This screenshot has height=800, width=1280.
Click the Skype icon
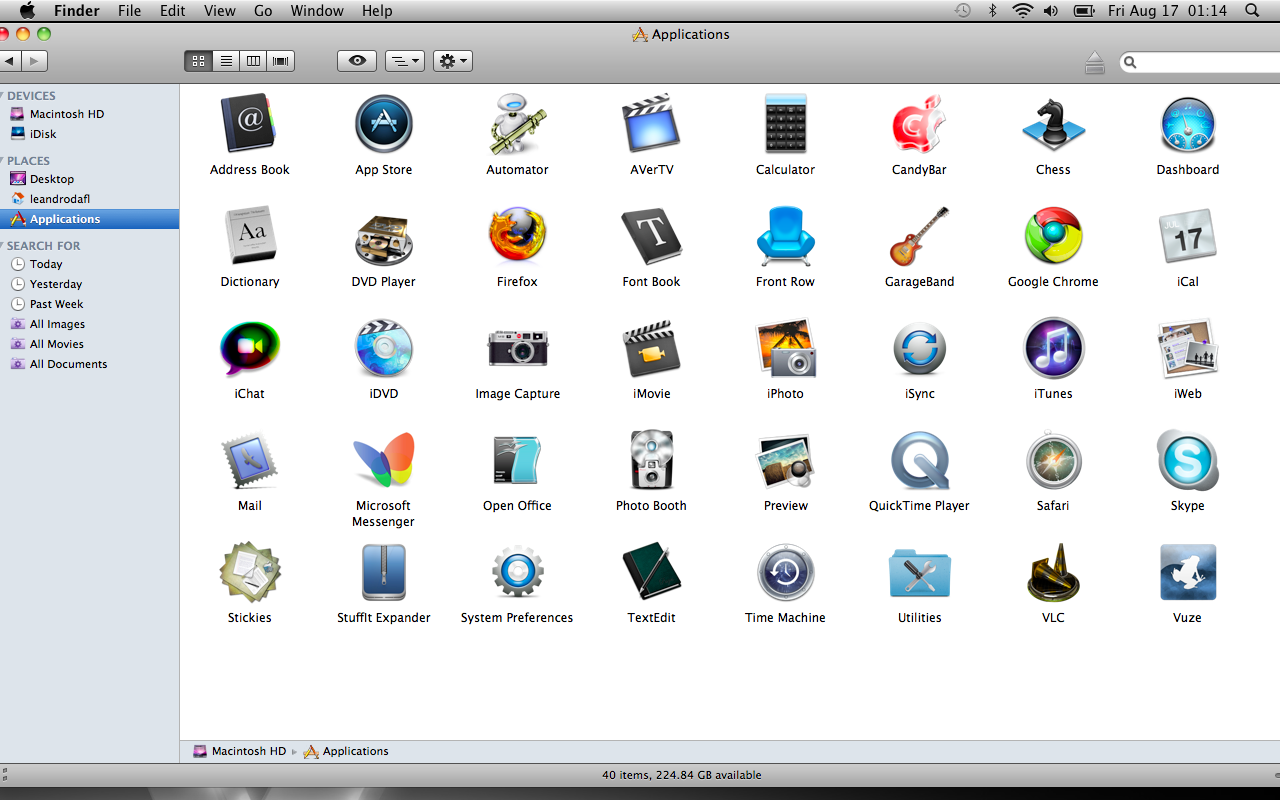(x=1187, y=460)
